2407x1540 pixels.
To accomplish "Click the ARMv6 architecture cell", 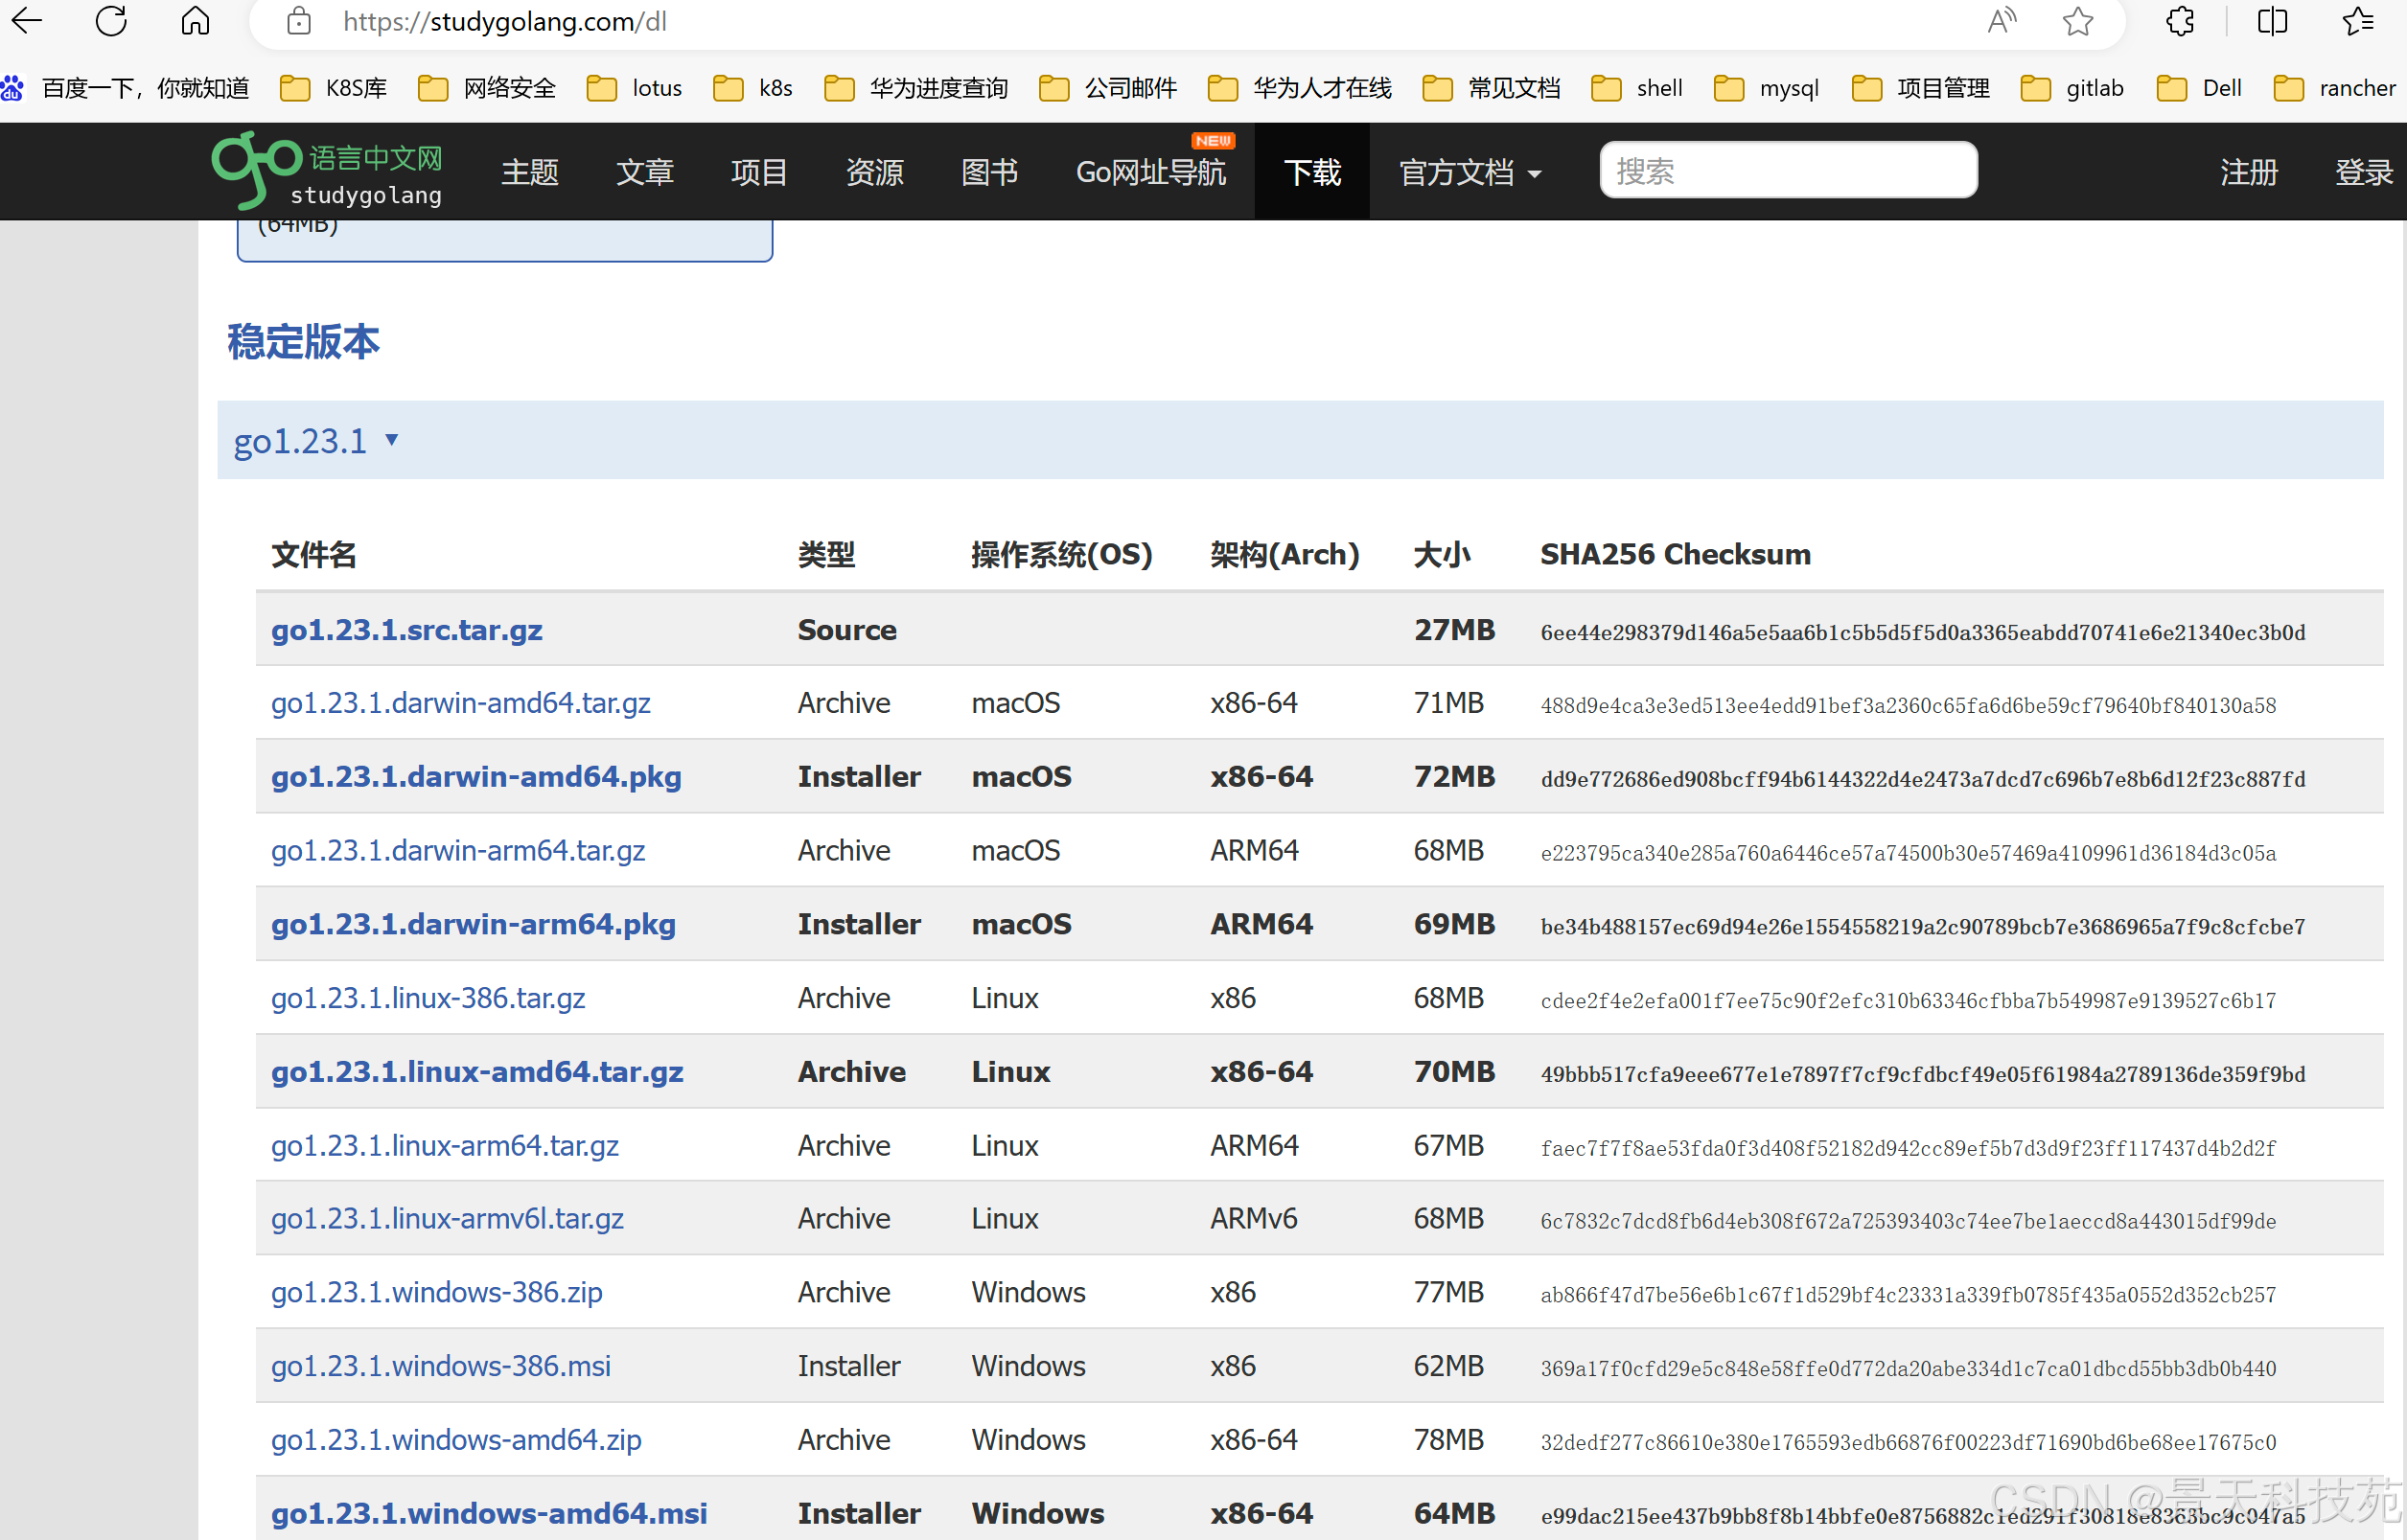I will pos(1254,1219).
